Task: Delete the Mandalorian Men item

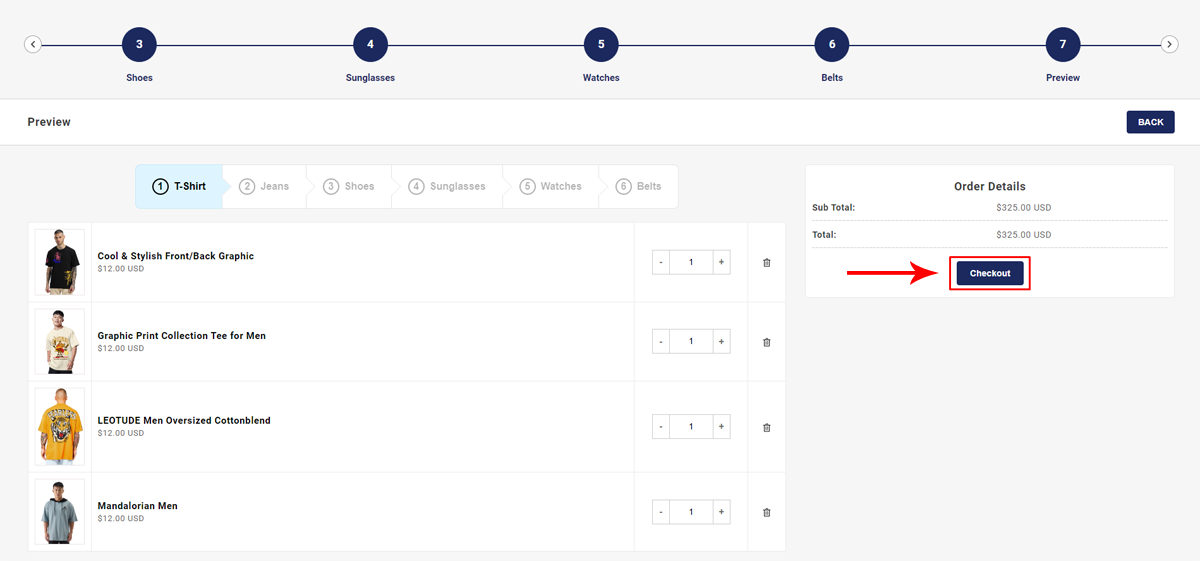Action: pyautogui.click(x=767, y=512)
